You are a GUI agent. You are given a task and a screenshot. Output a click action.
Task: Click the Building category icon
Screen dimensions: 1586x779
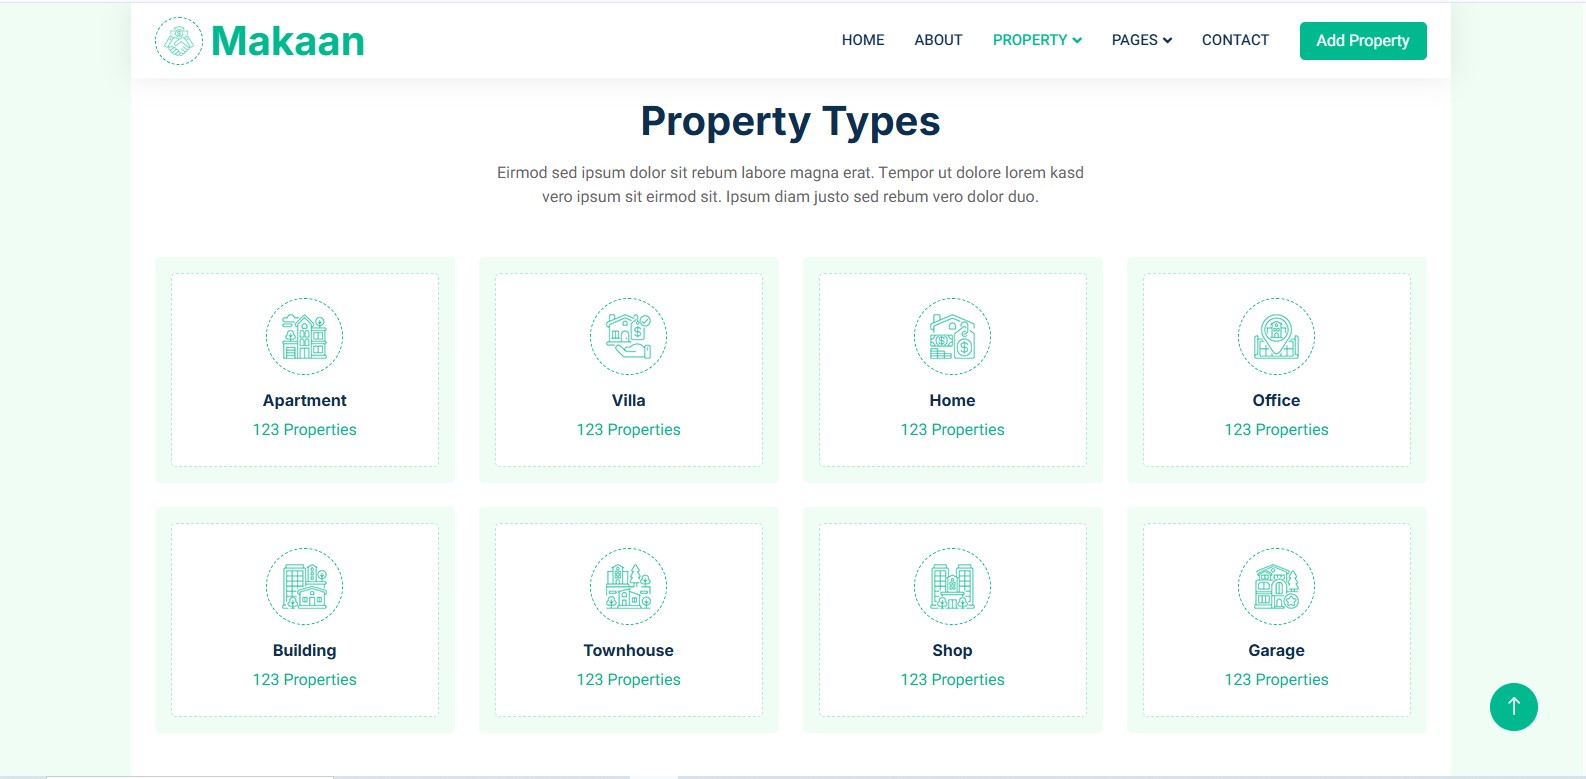tap(304, 586)
